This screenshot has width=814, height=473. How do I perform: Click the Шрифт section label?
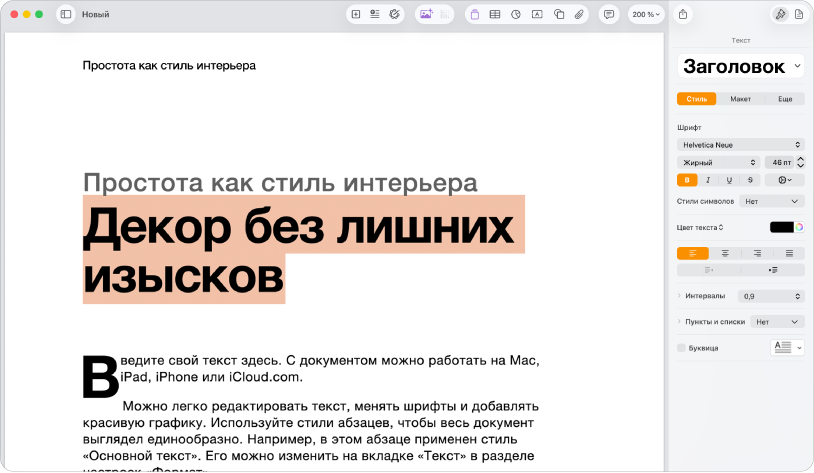click(x=689, y=127)
